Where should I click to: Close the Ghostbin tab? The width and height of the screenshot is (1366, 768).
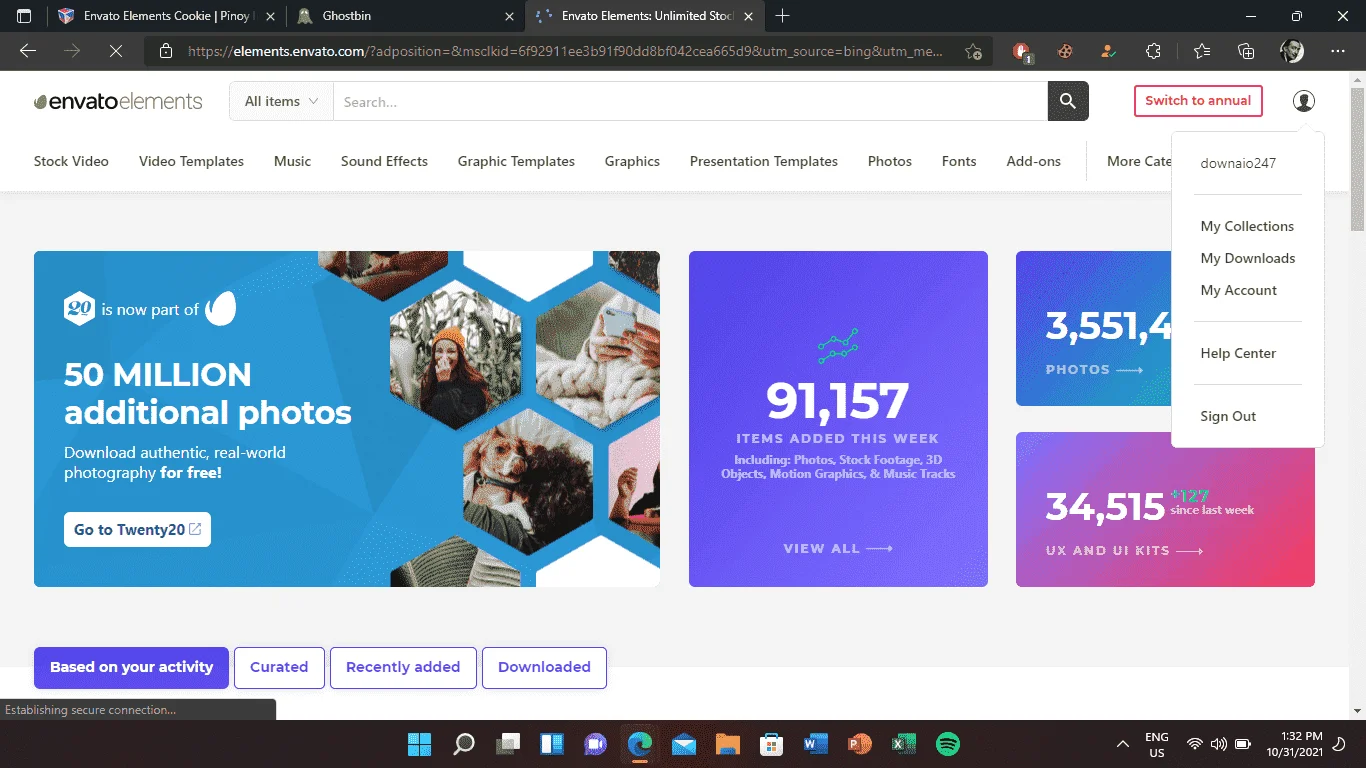coord(509,16)
